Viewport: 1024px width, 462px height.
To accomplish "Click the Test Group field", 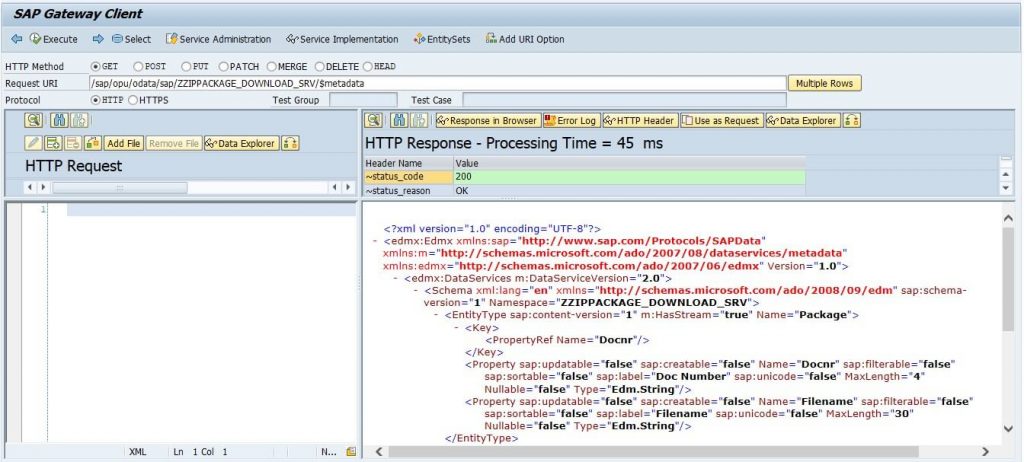I will 363,100.
